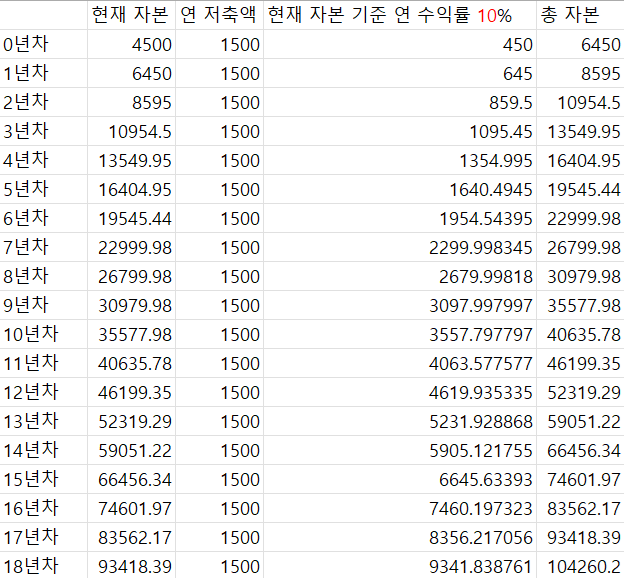Select the header cell 연 저축액

[219, 15]
